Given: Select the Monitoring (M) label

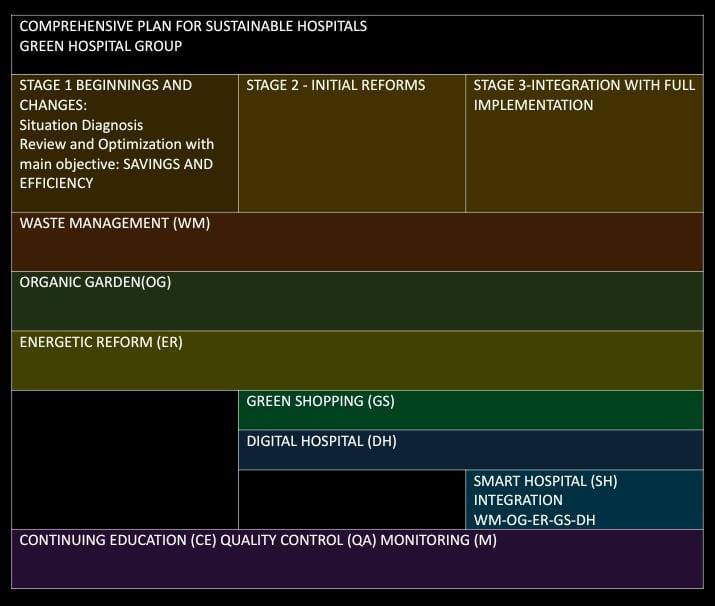Looking at the screenshot, I should click(439, 540).
